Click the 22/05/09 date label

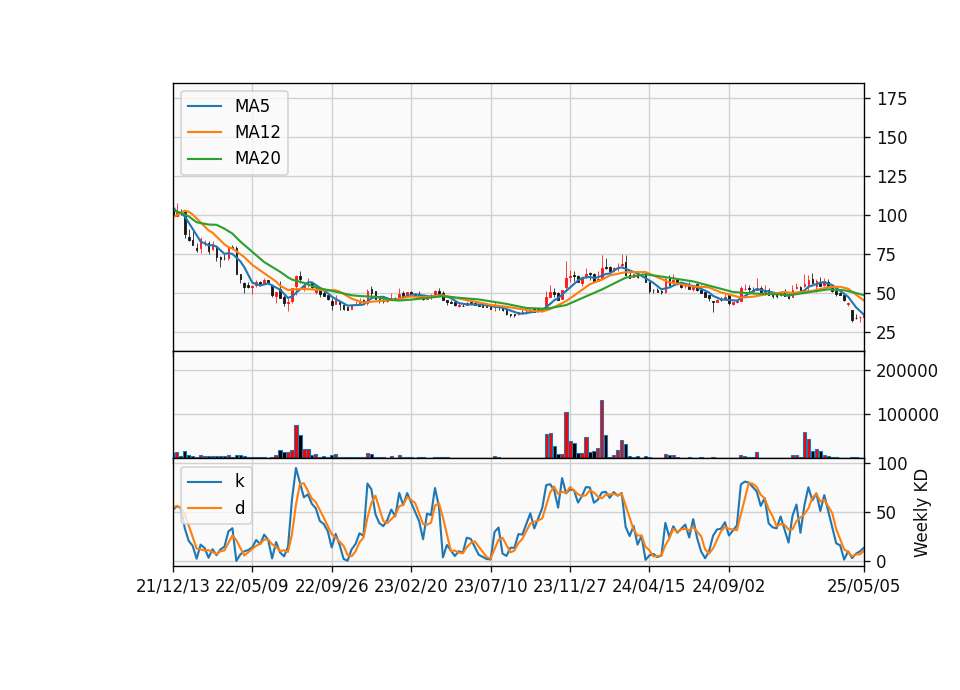(x=252, y=587)
